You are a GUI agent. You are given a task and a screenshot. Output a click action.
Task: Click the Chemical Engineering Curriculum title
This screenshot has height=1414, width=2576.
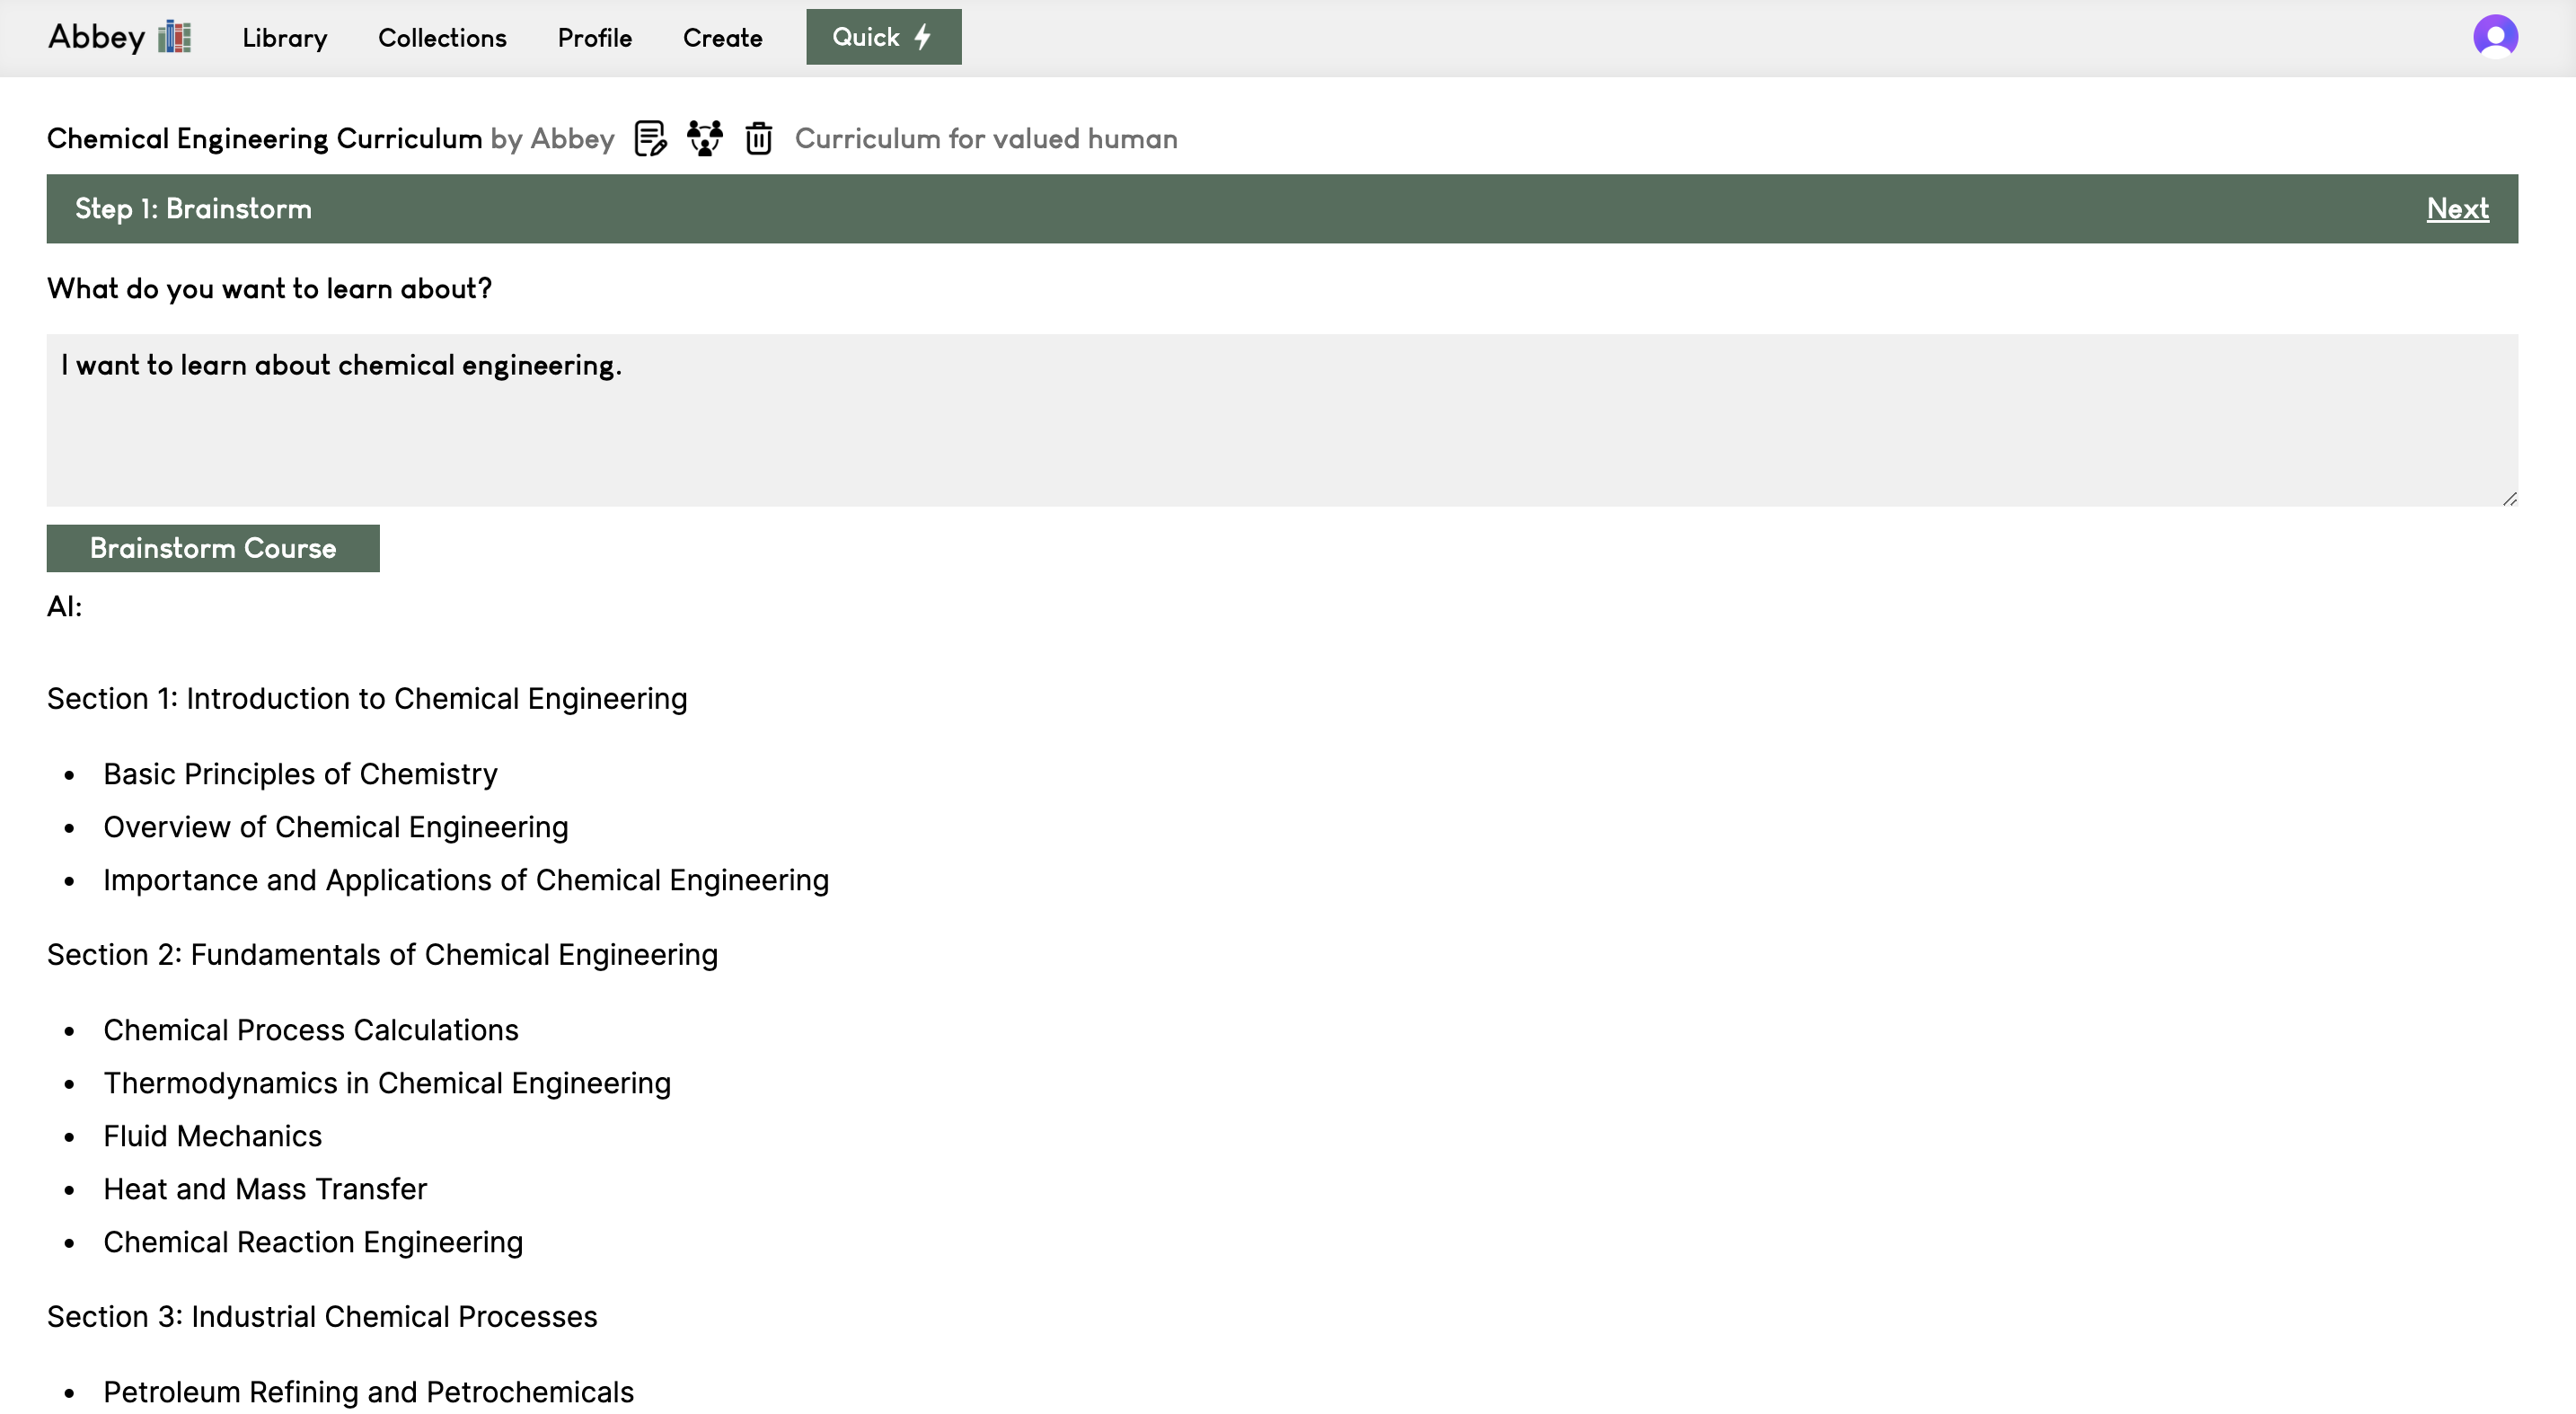[264, 138]
